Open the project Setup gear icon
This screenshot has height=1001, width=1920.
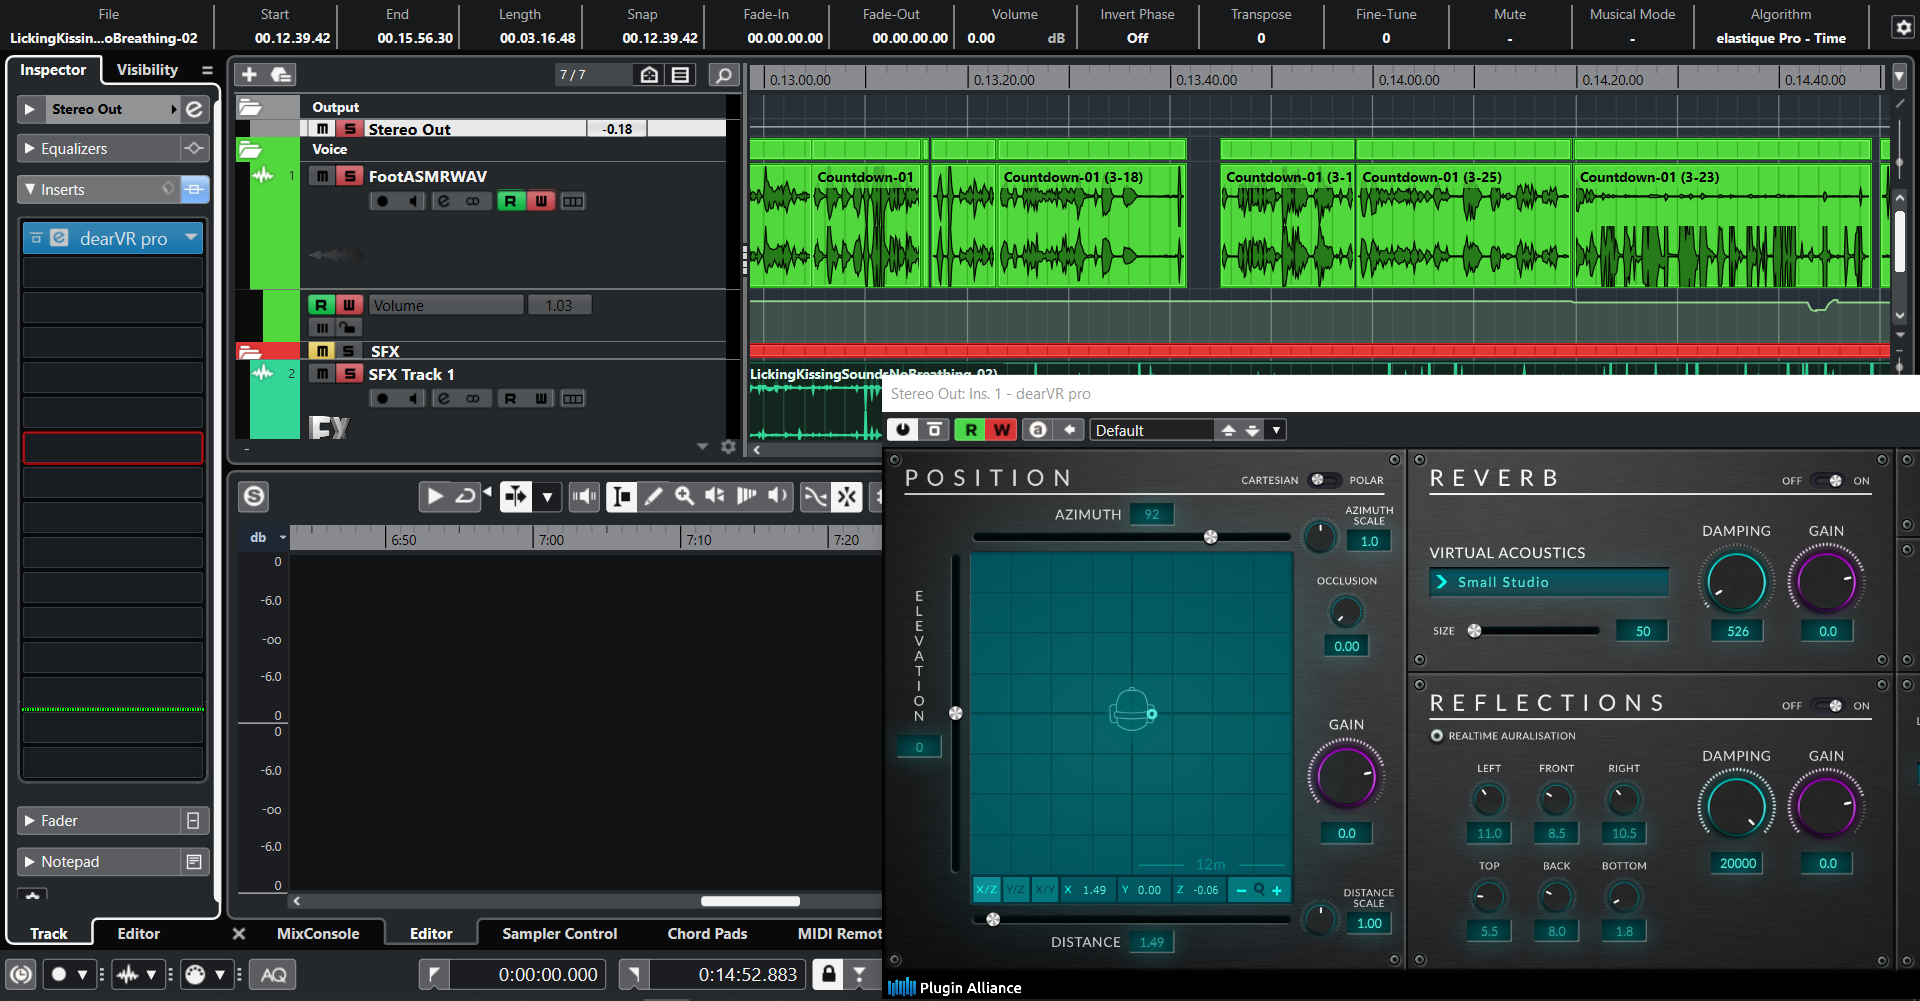[1903, 27]
